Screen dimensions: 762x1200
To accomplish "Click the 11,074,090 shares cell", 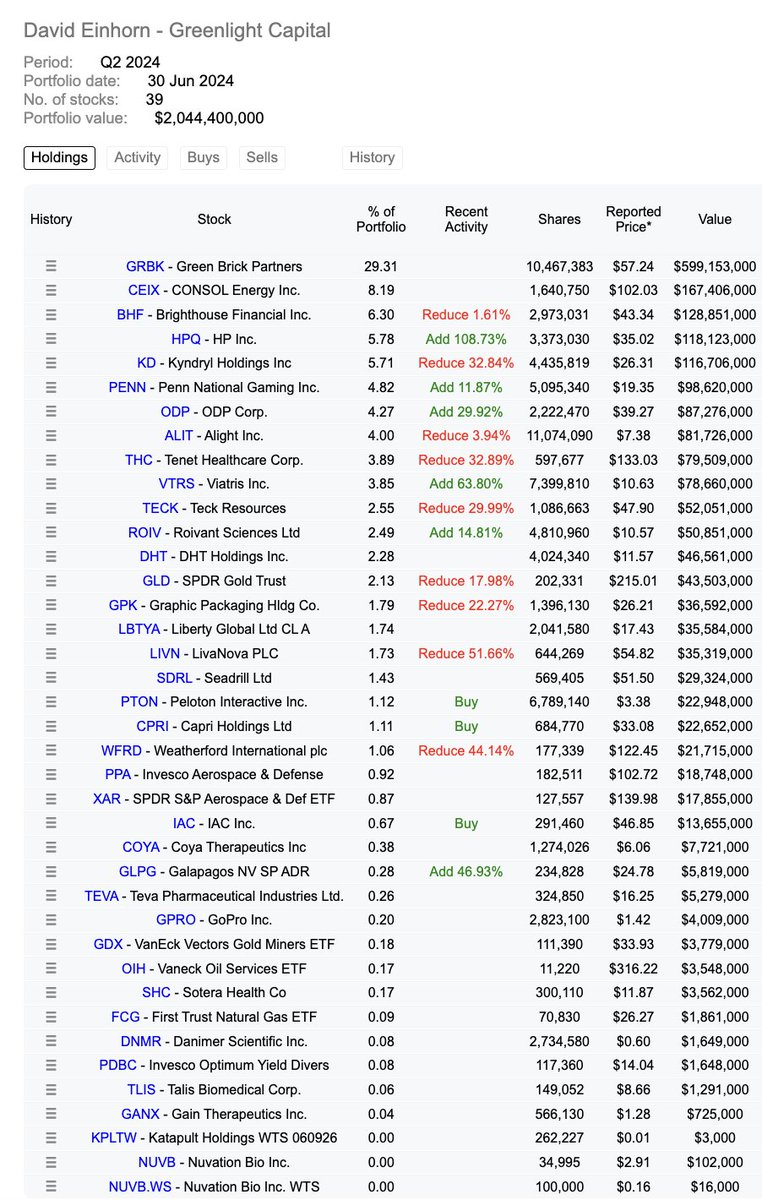I will (559, 436).
